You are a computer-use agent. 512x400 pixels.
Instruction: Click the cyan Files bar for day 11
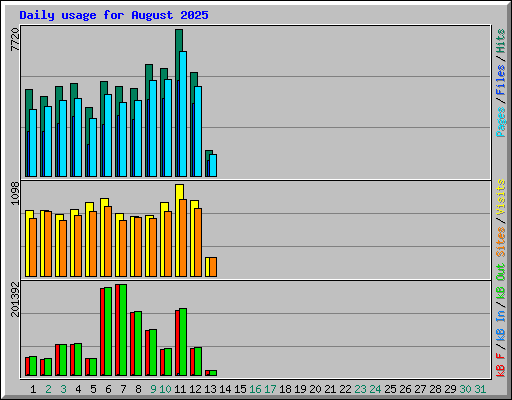(183, 114)
